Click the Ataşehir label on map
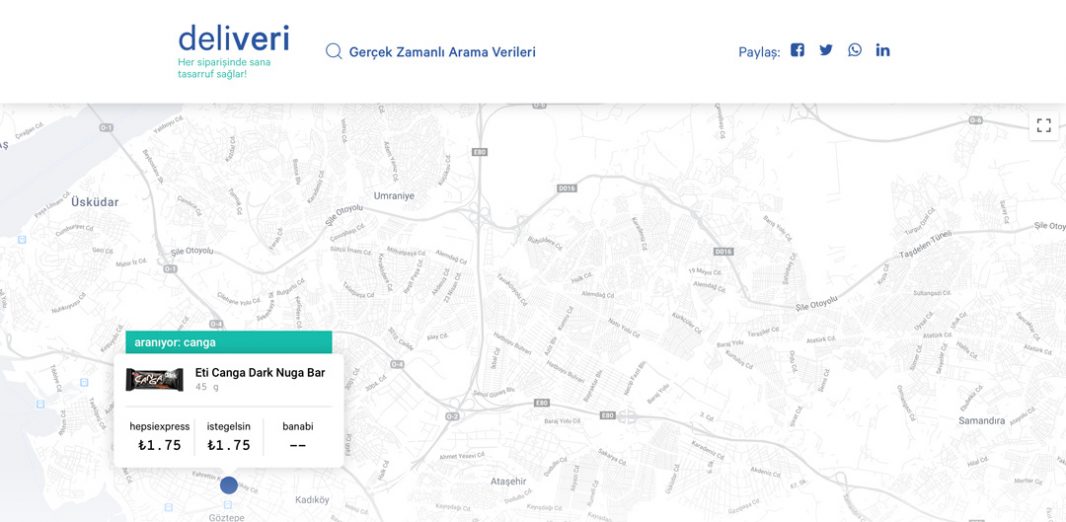Image resolution: width=1066 pixels, height=522 pixels. pyautogui.click(x=509, y=481)
